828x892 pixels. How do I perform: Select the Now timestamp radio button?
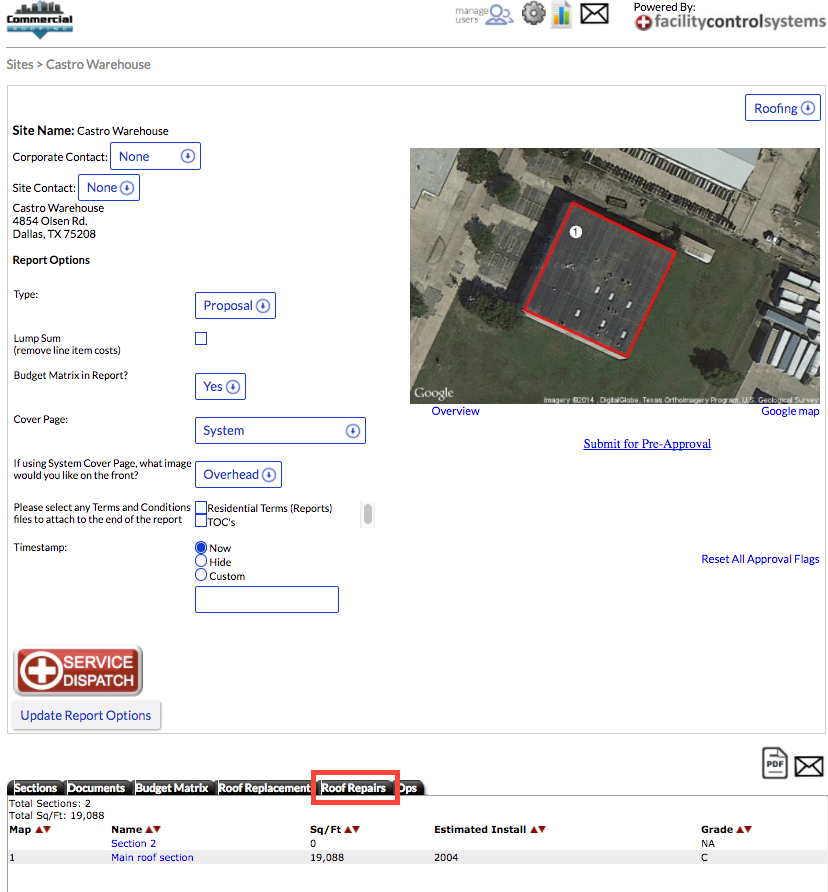point(201,547)
